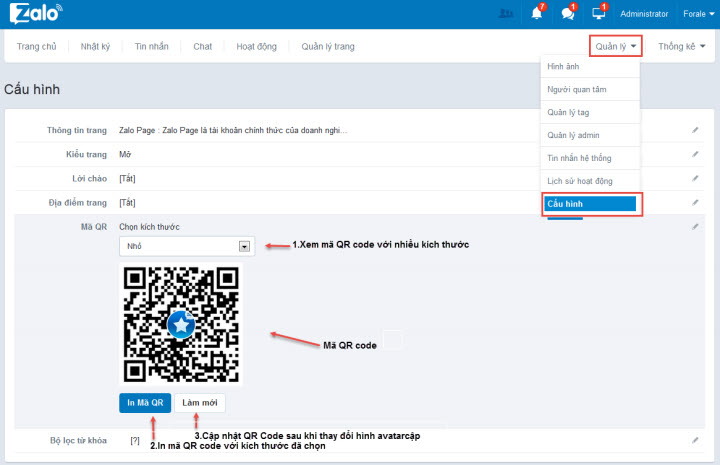720x465 pixels.
Task: Open the chat messages bubble icon
Action: coord(568,14)
